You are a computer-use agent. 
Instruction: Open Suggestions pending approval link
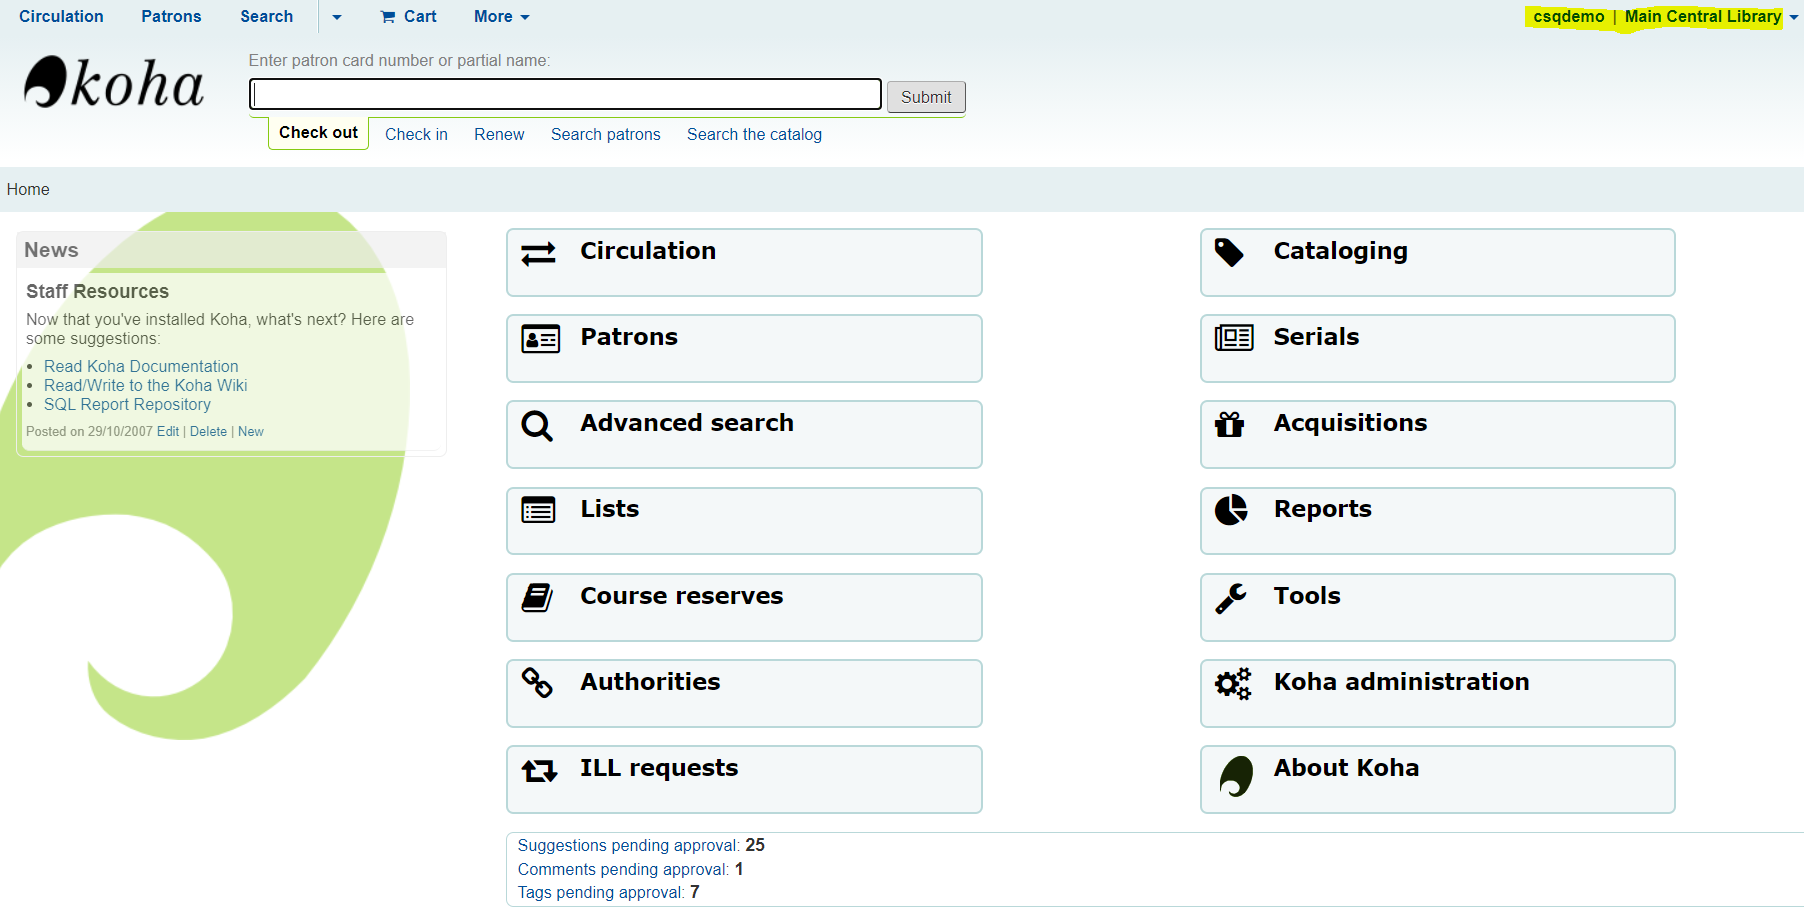pyautogui.click(x=628, y=846)
